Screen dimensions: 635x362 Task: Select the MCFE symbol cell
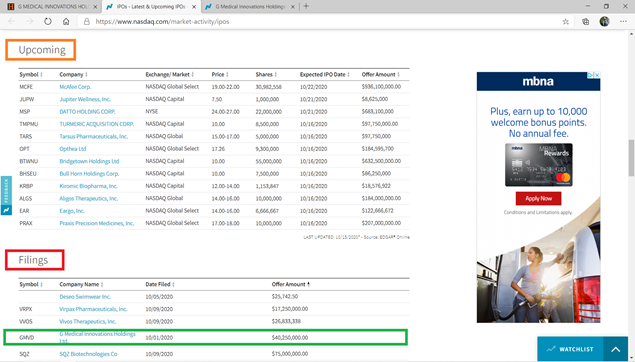coord(26,87)
